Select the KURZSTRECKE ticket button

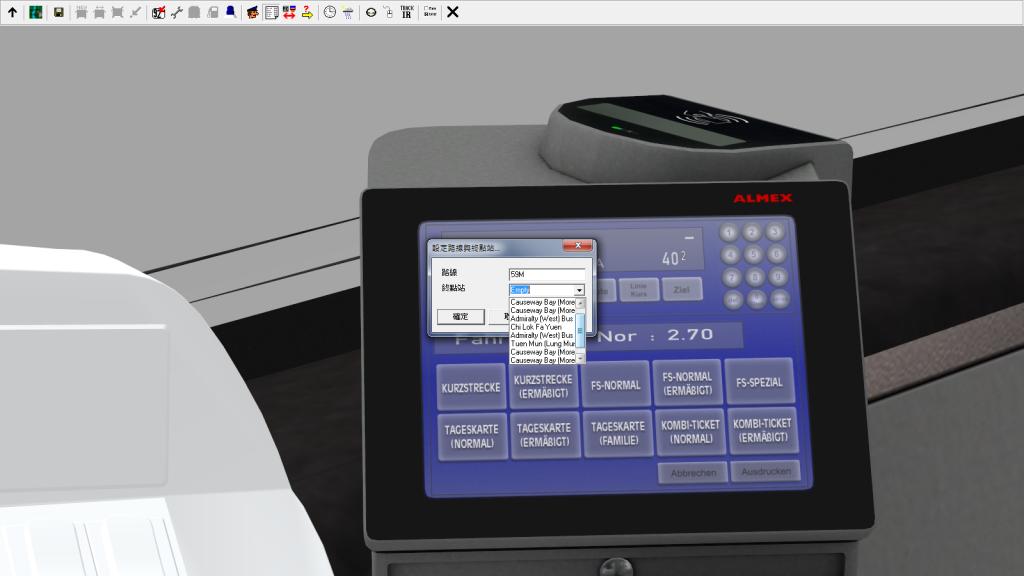(x=471, y=387)
